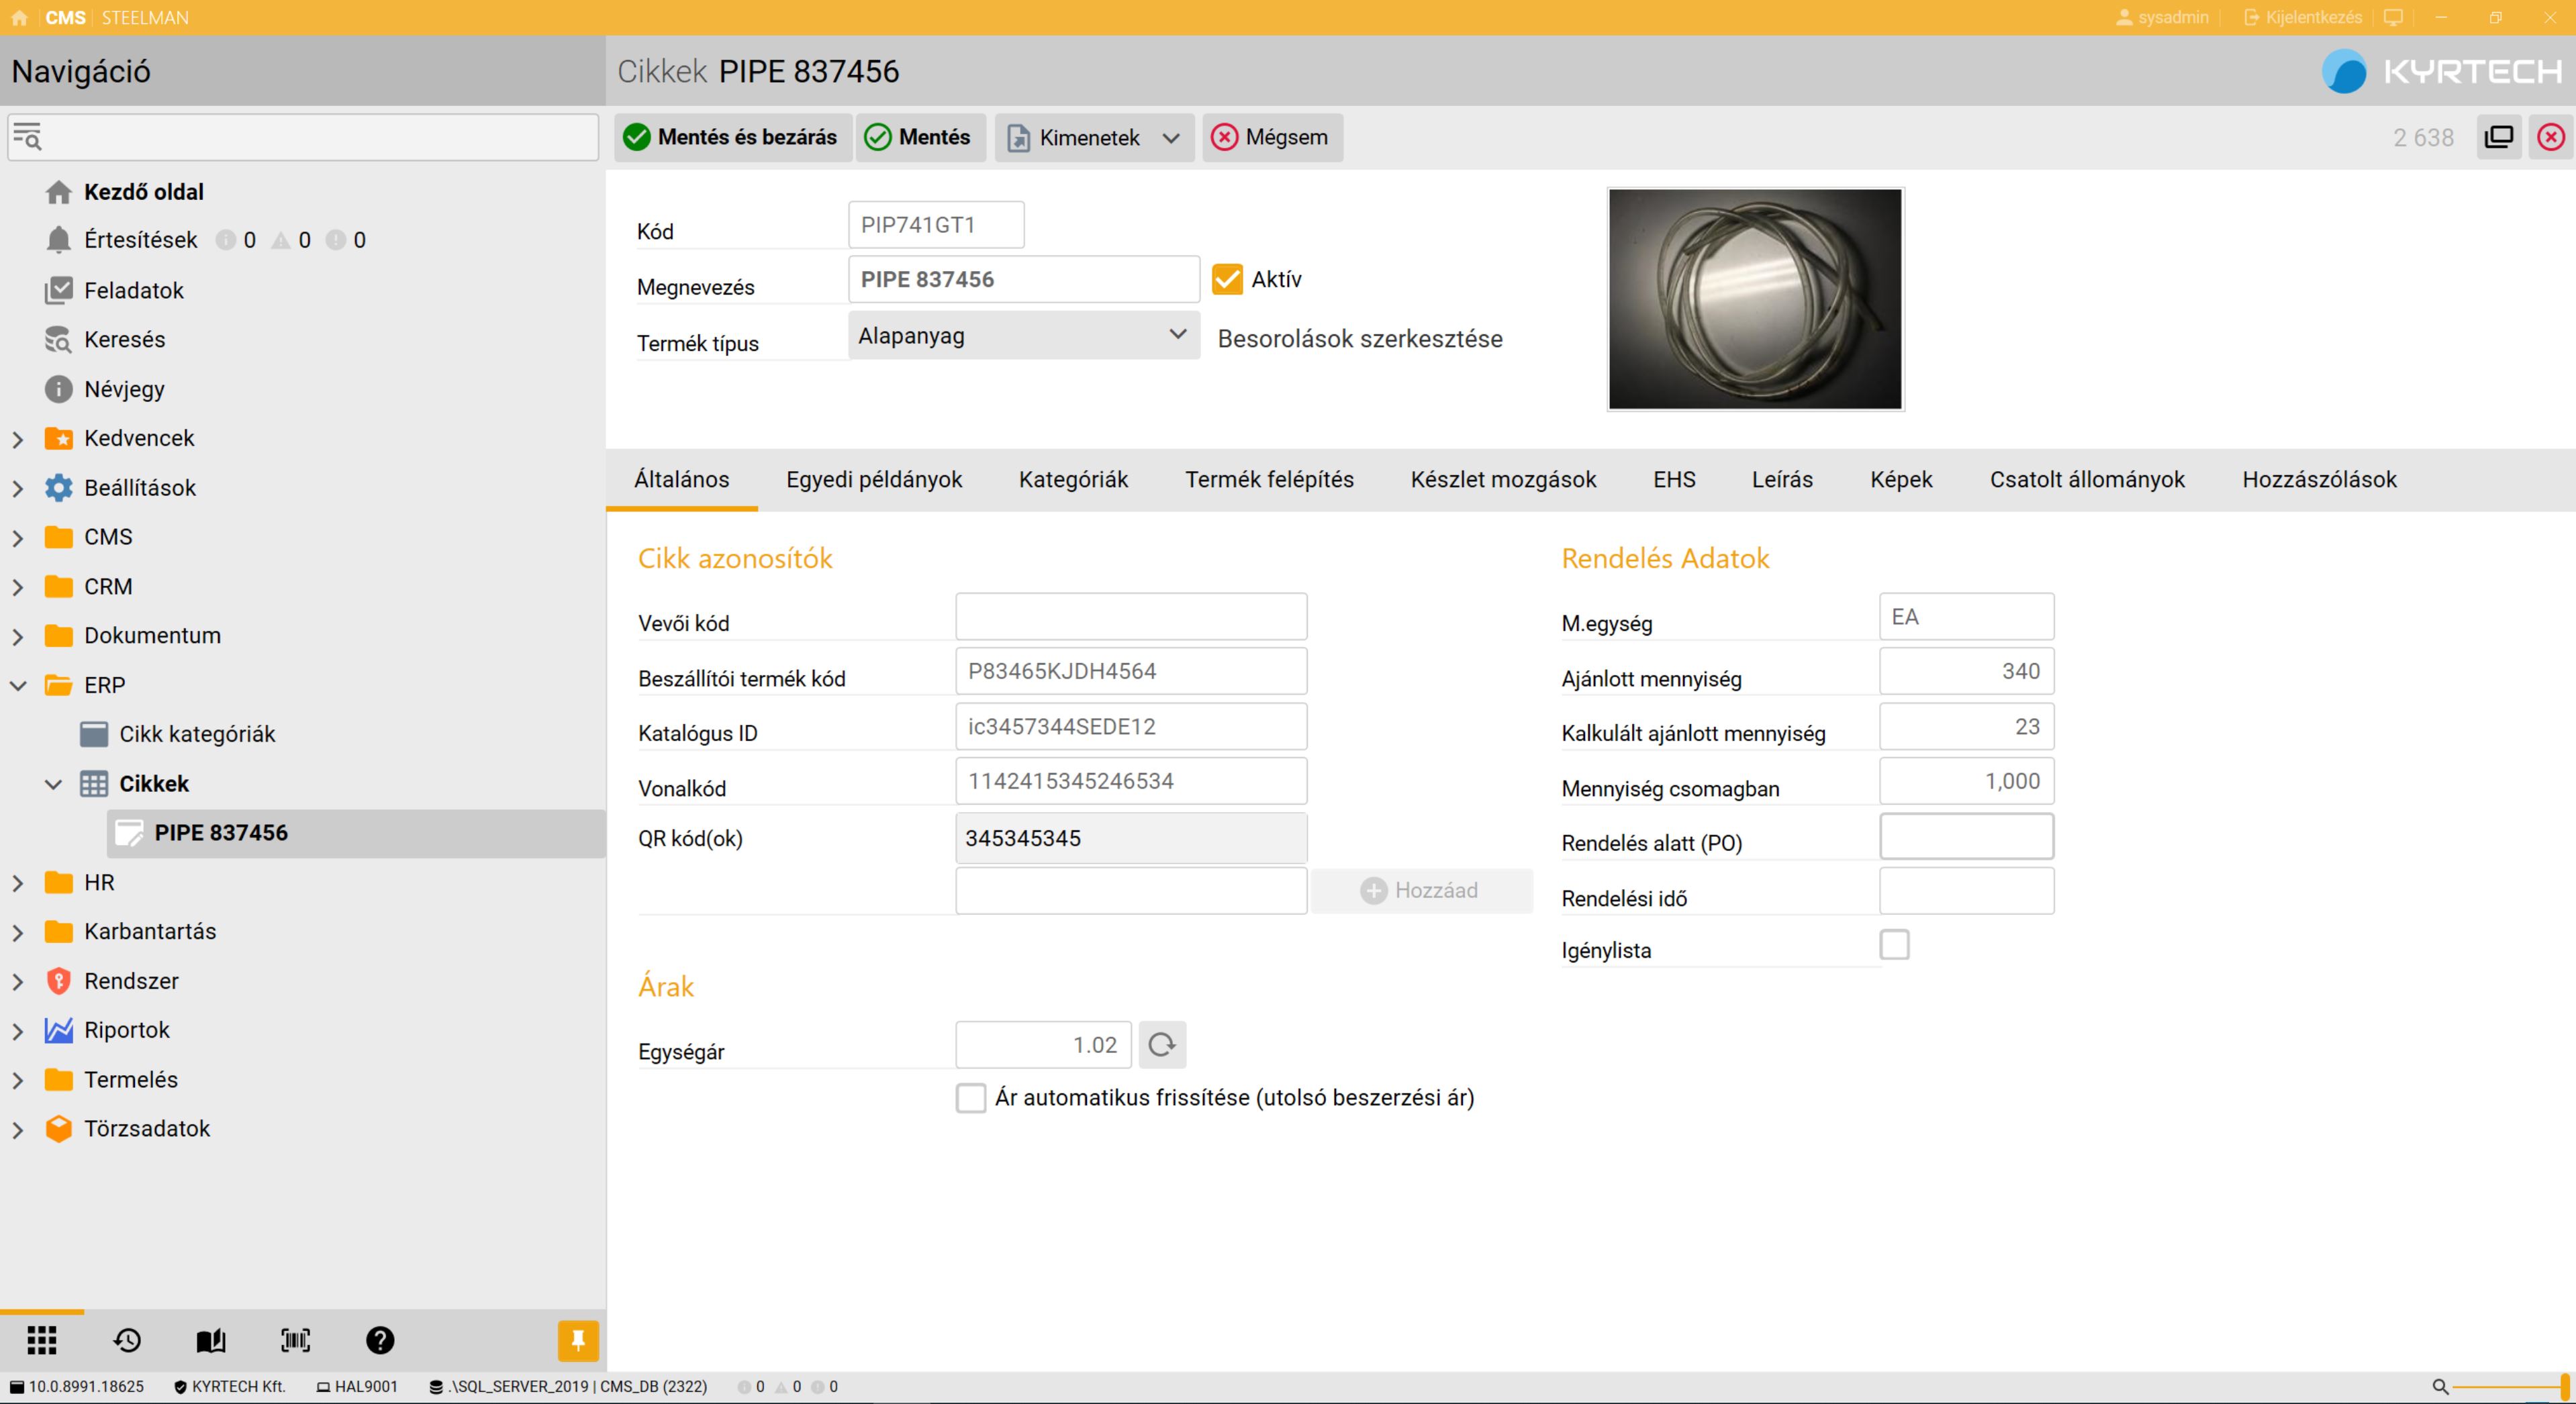
Task: Uncheck the Aktív checkbox
Action: tap(1227, 279)
